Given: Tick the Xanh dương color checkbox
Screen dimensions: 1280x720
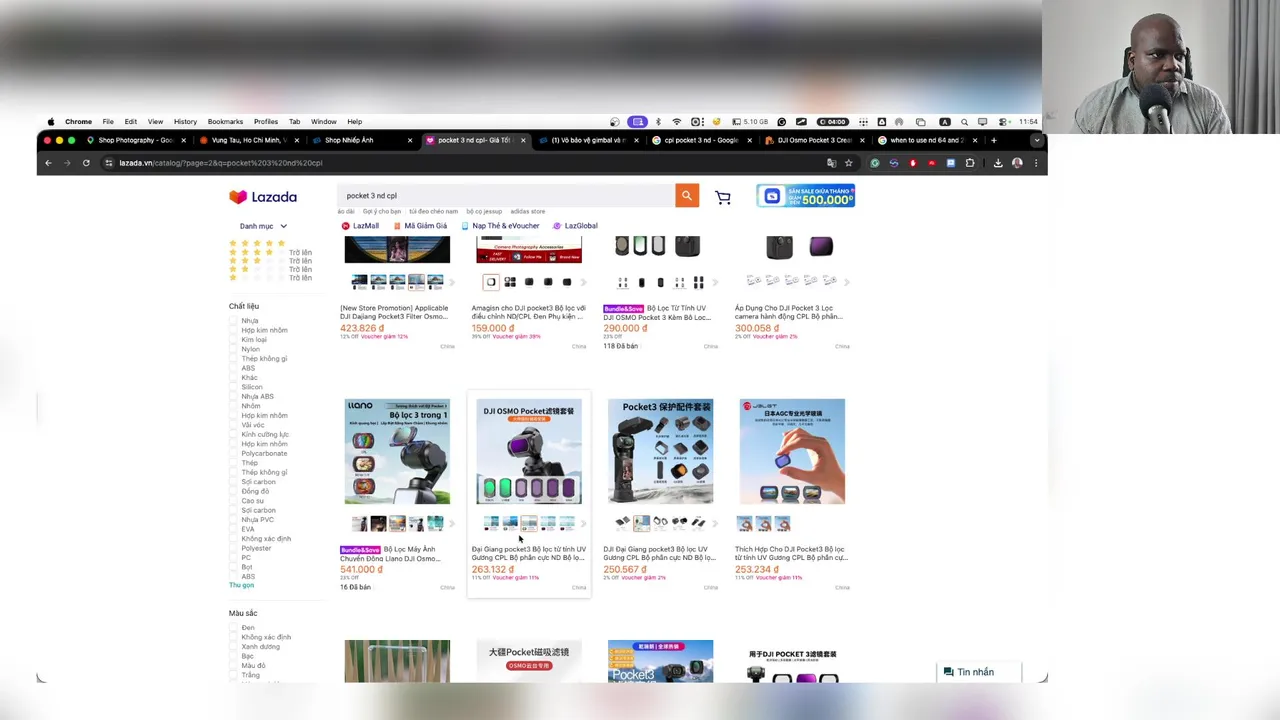Looking at the screenshot, I should (x=234, y=647).
